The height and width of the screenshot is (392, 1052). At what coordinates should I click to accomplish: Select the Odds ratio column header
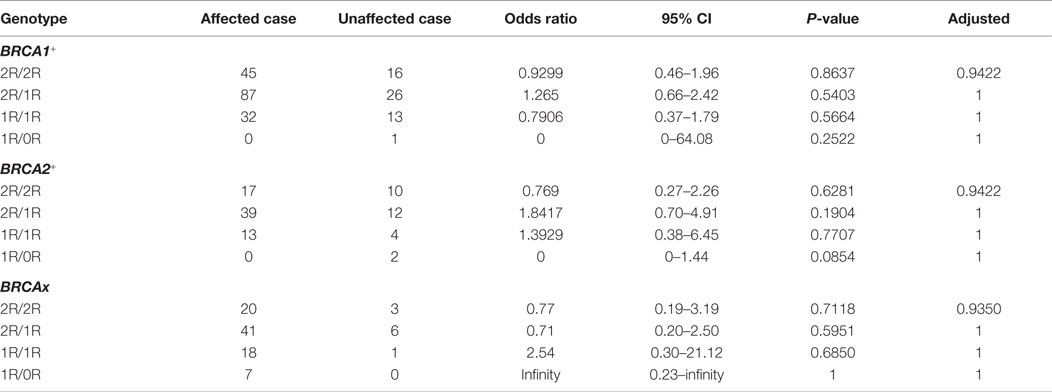pyautogui.click(x=540, y=19)
